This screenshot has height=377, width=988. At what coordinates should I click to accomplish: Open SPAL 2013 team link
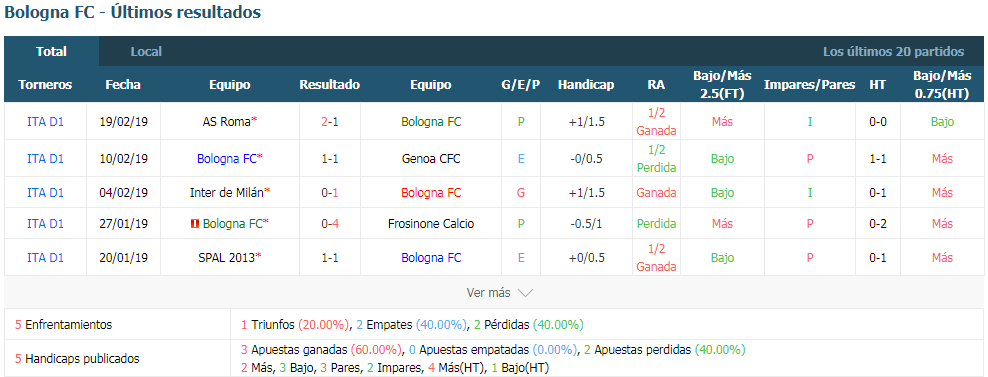tap(227, 257)
